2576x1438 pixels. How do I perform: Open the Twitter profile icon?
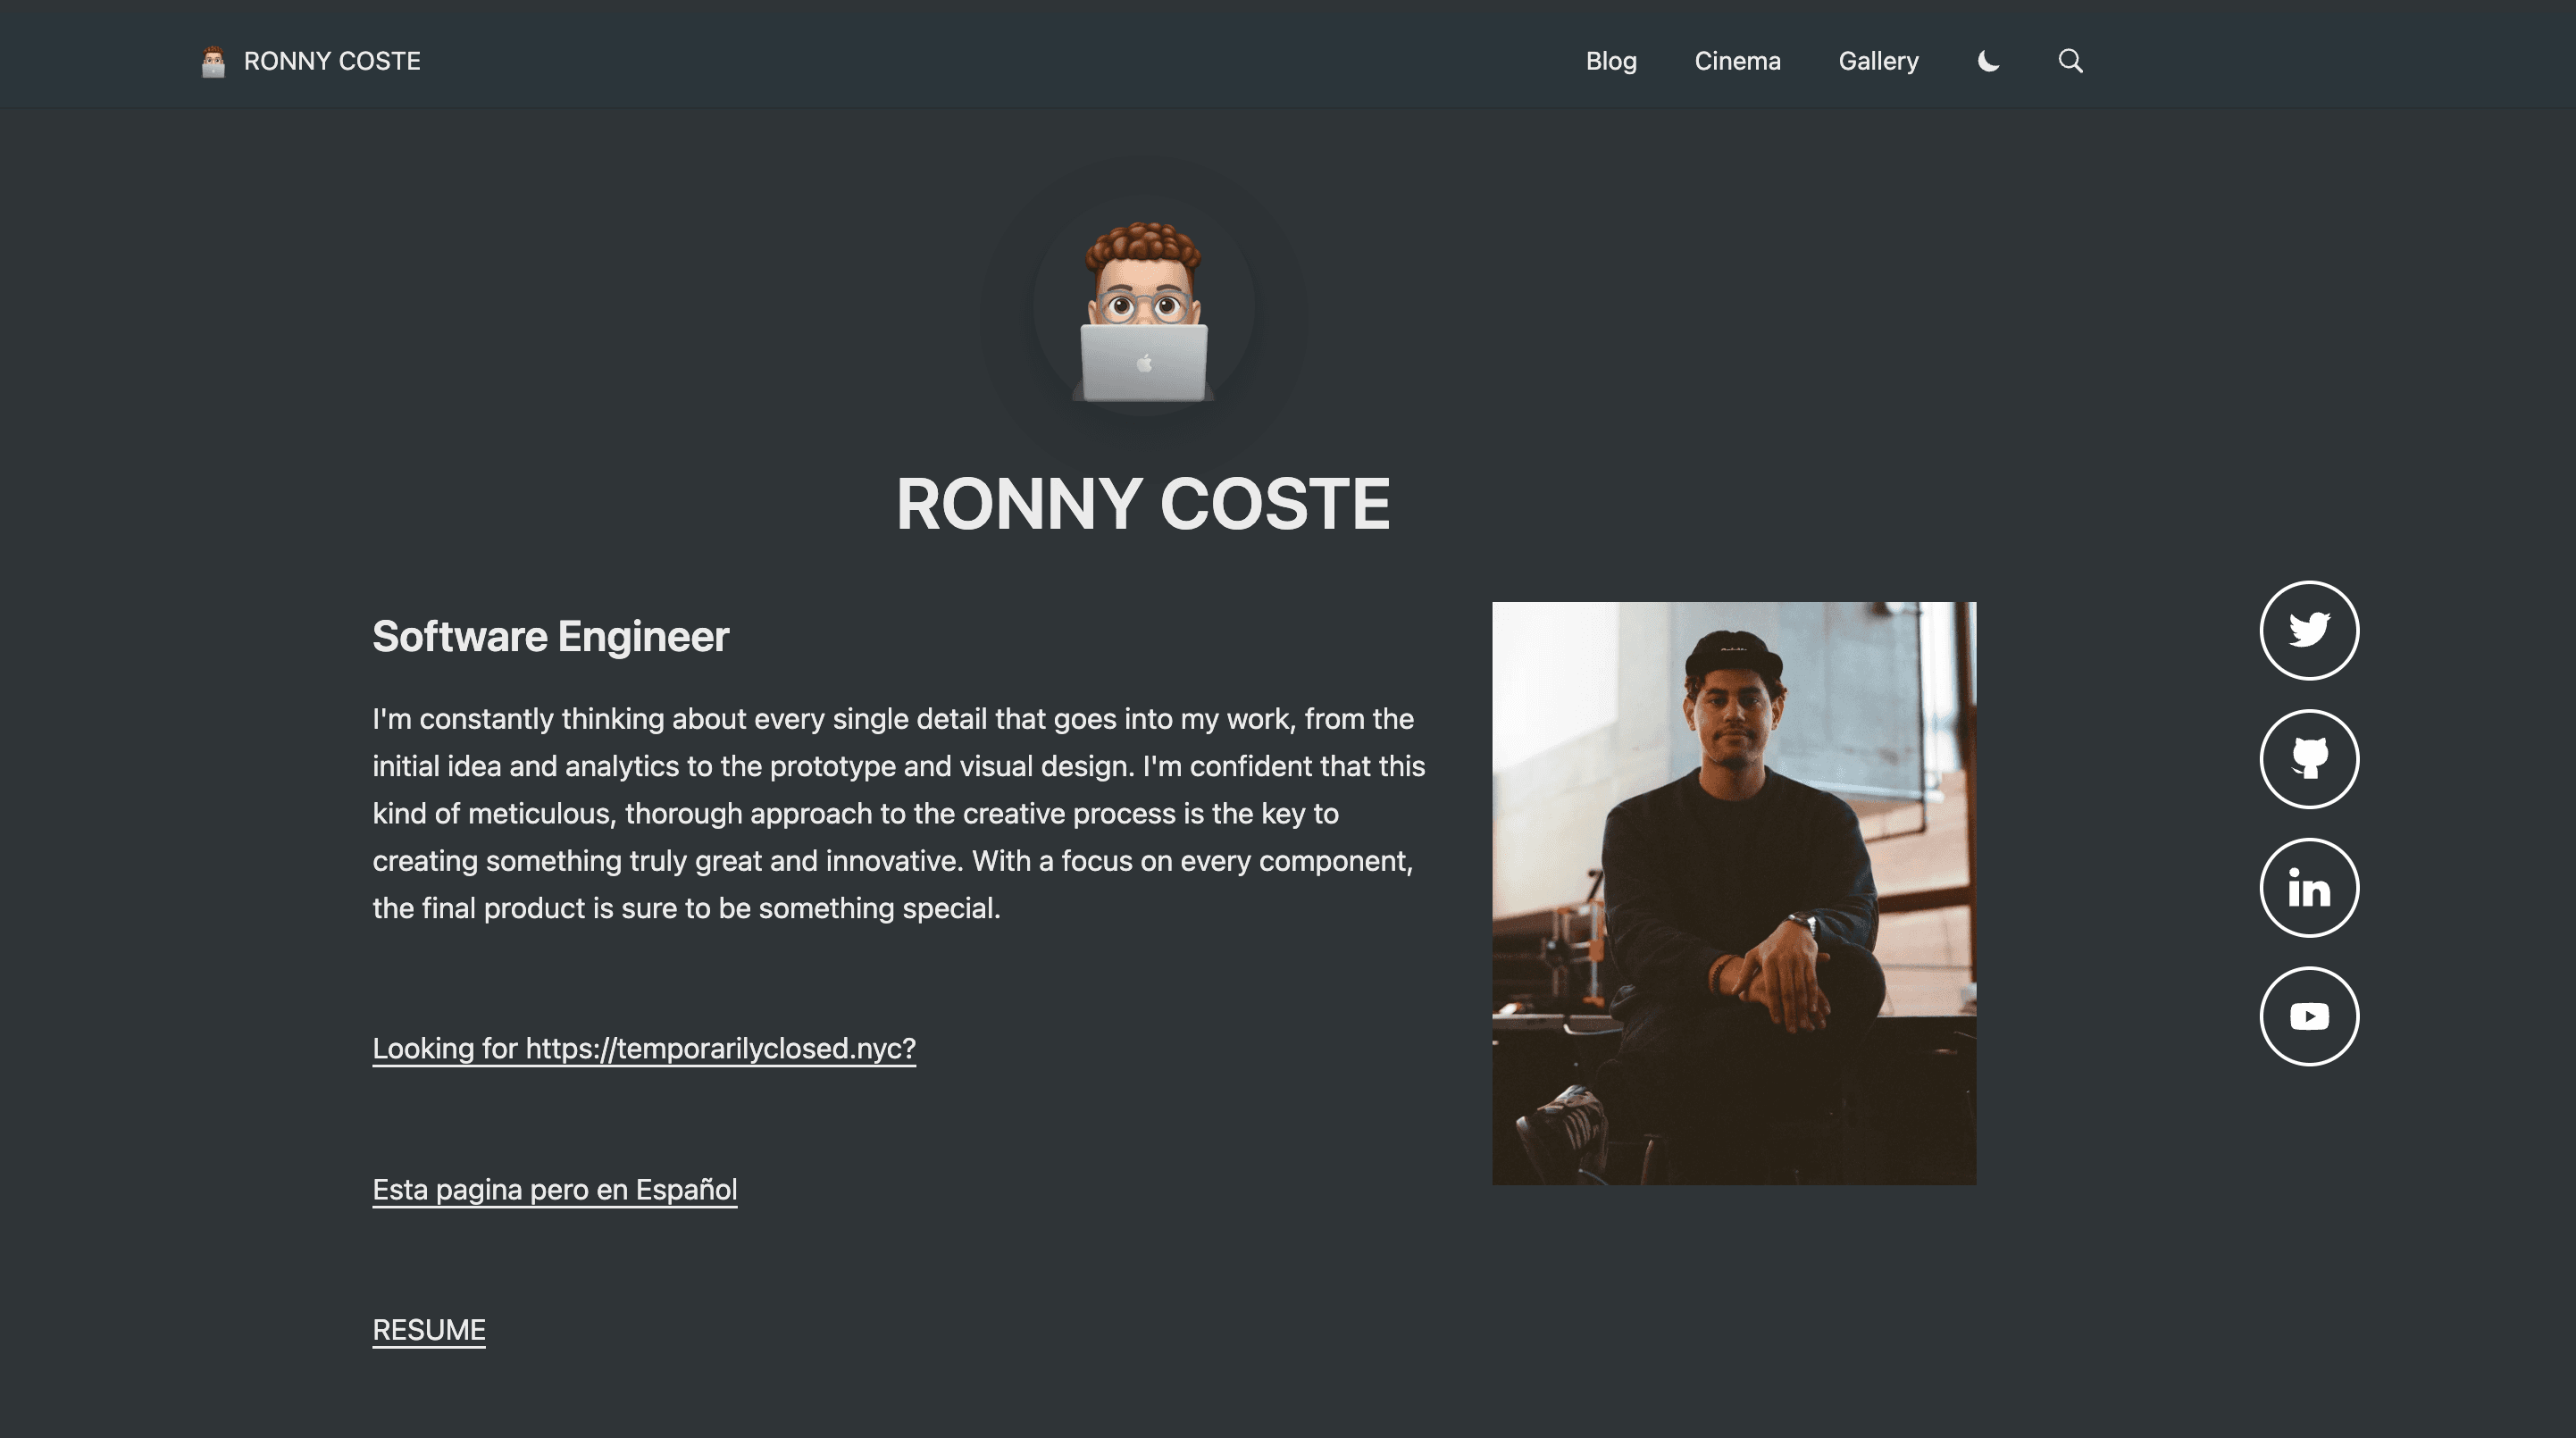point(2308,630)
